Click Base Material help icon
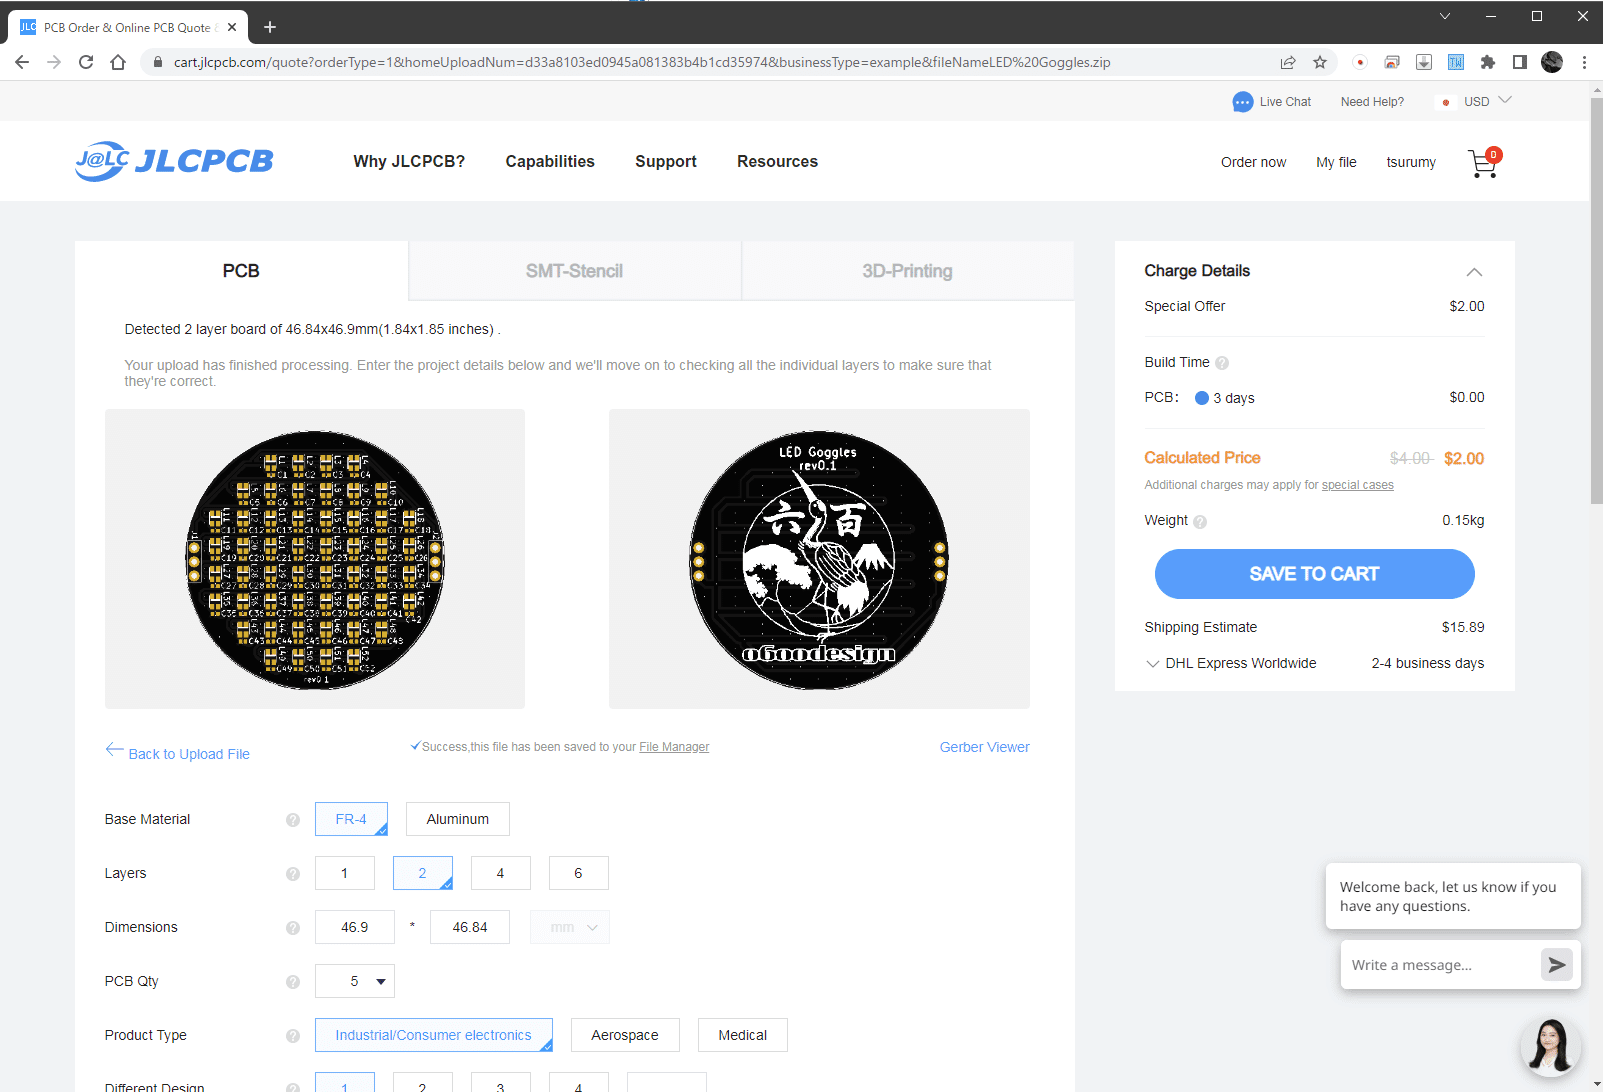 pos(293,820)
